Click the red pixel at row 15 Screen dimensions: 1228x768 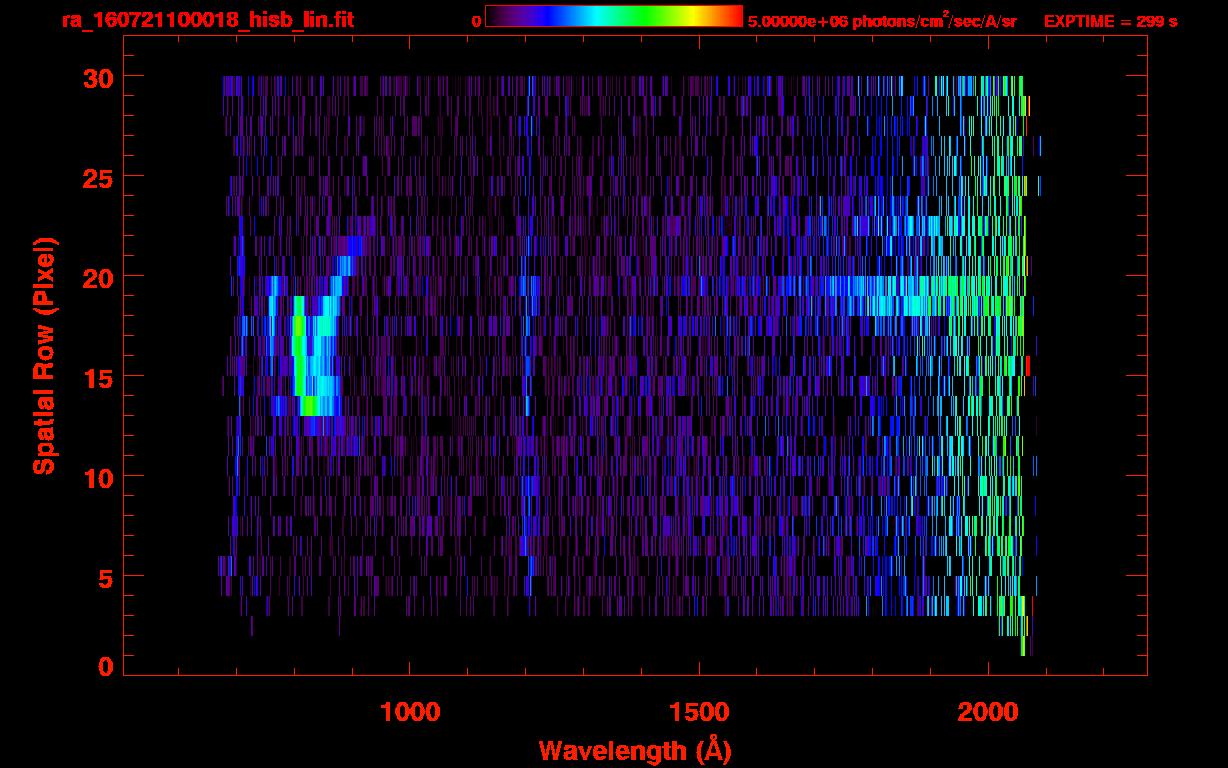click(x=1027, y=366)
